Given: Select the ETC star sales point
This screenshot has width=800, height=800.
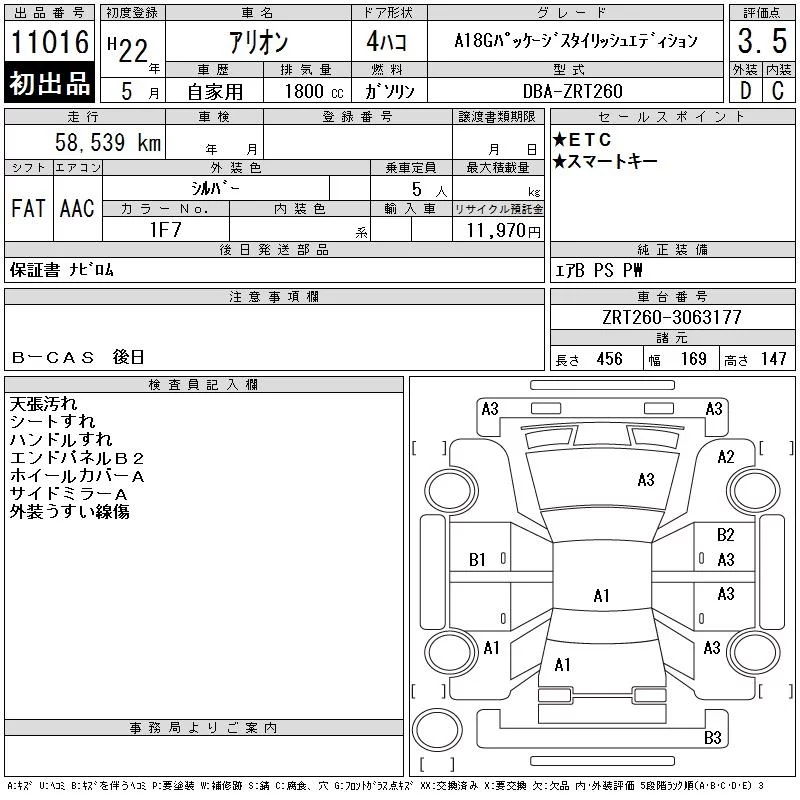Looking at the screenshot, I should [x=582, y=139].
